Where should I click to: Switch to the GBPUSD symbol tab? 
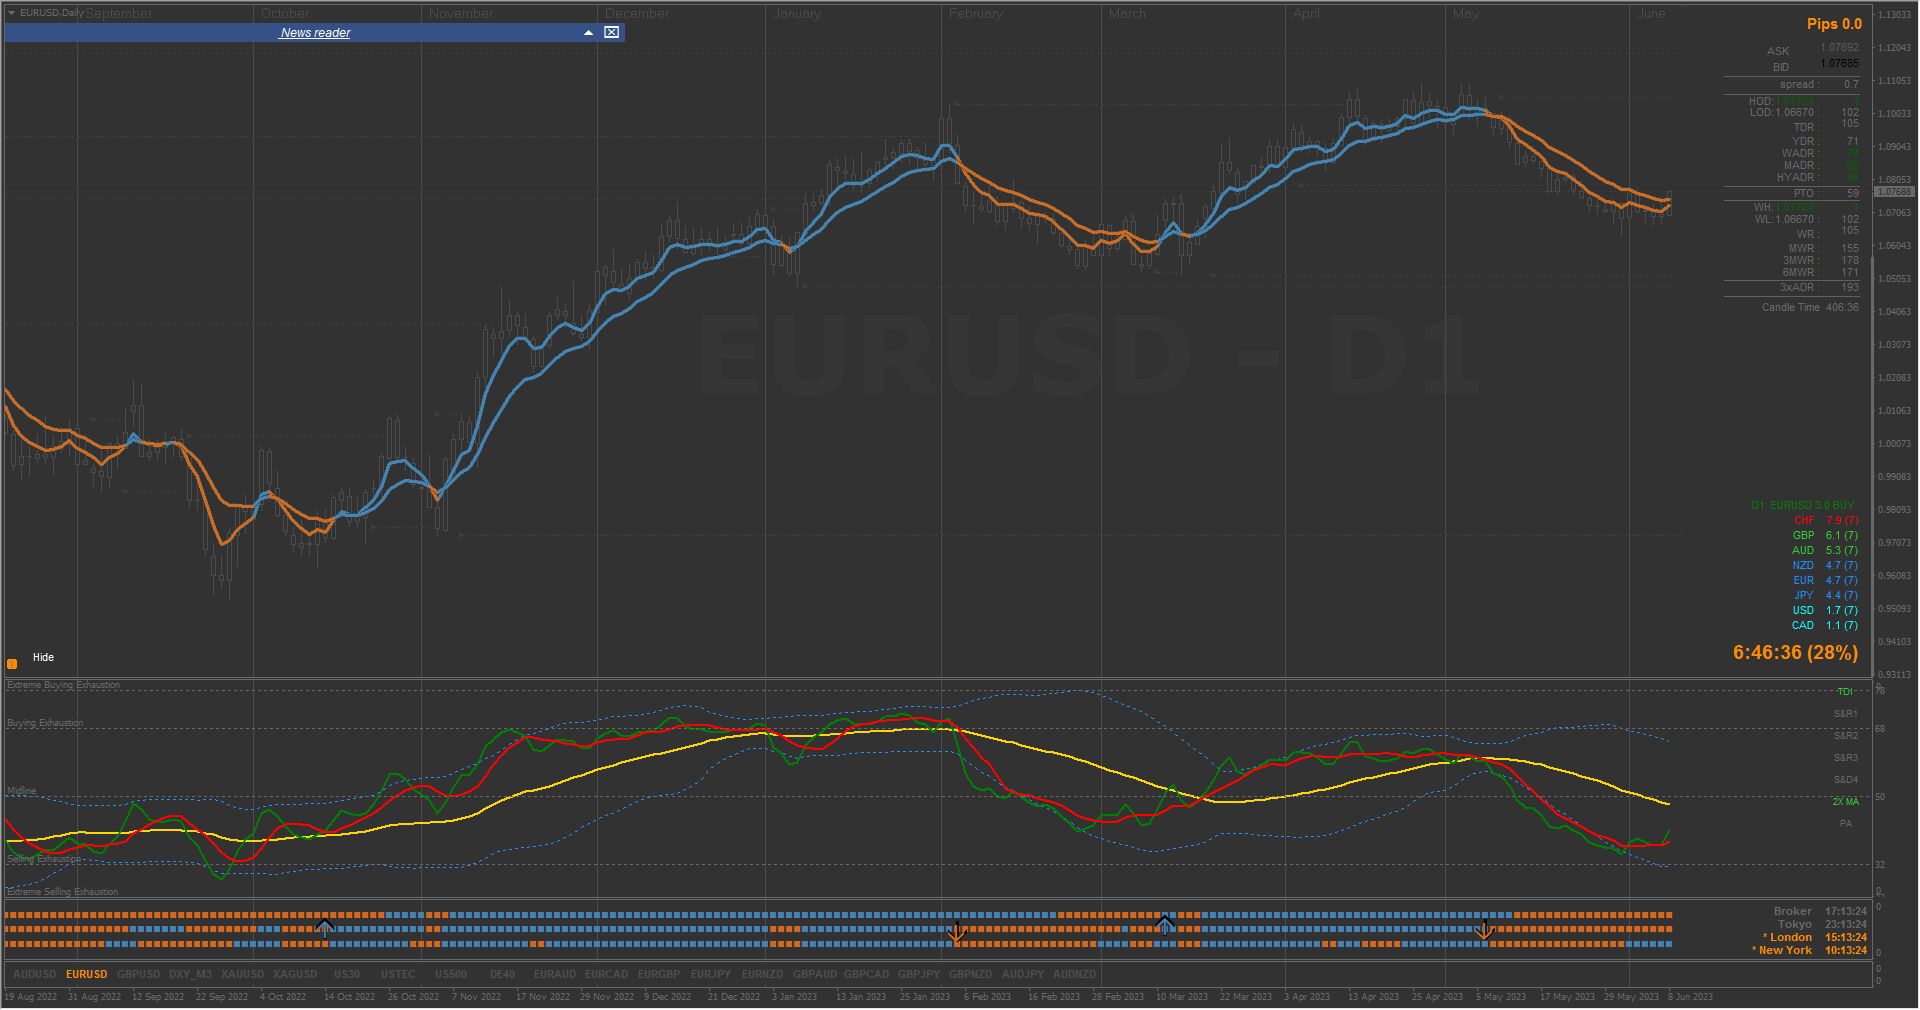pyautogui.click(x=138, y=974)
